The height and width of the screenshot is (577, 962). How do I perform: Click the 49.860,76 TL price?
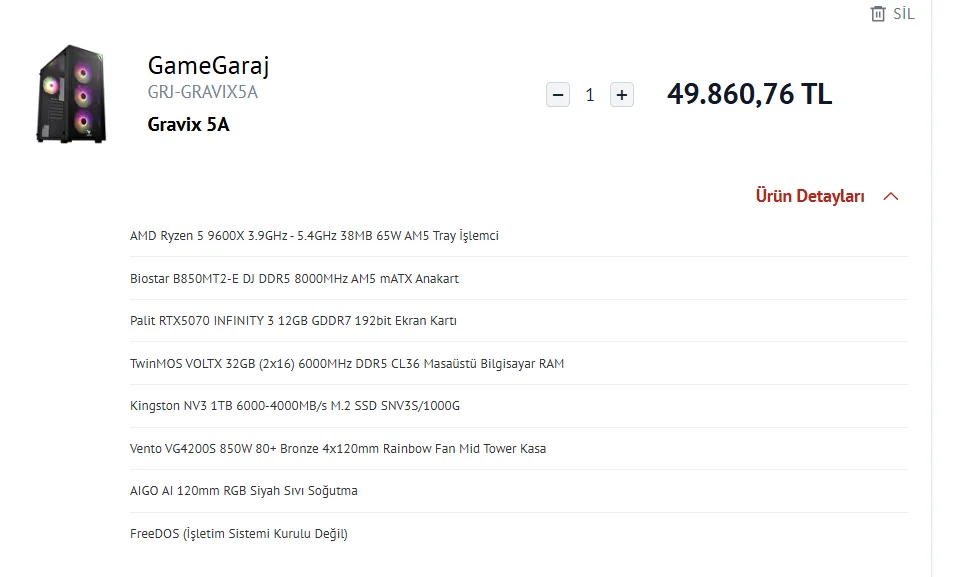(749, 95)
